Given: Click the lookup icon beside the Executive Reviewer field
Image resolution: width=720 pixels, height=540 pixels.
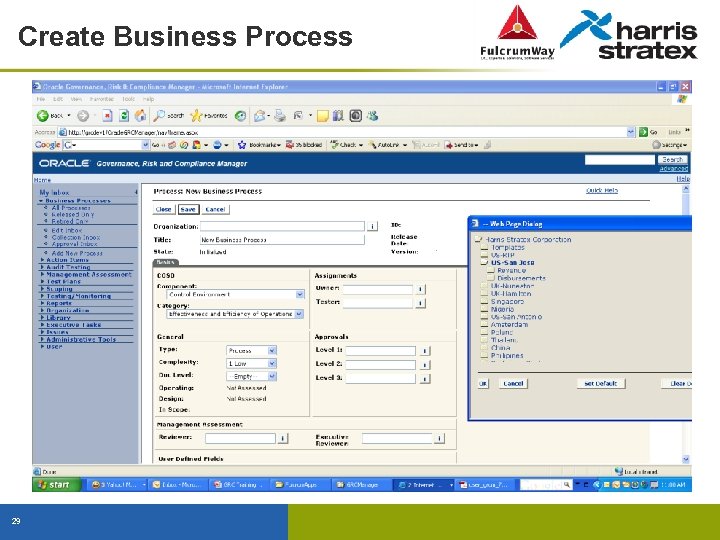Looking at the screenshot, I should click(x=439, y=439).
